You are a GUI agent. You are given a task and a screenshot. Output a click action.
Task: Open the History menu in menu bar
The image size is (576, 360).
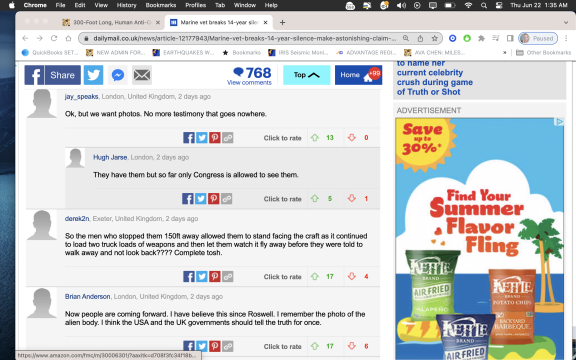[126, 5]
